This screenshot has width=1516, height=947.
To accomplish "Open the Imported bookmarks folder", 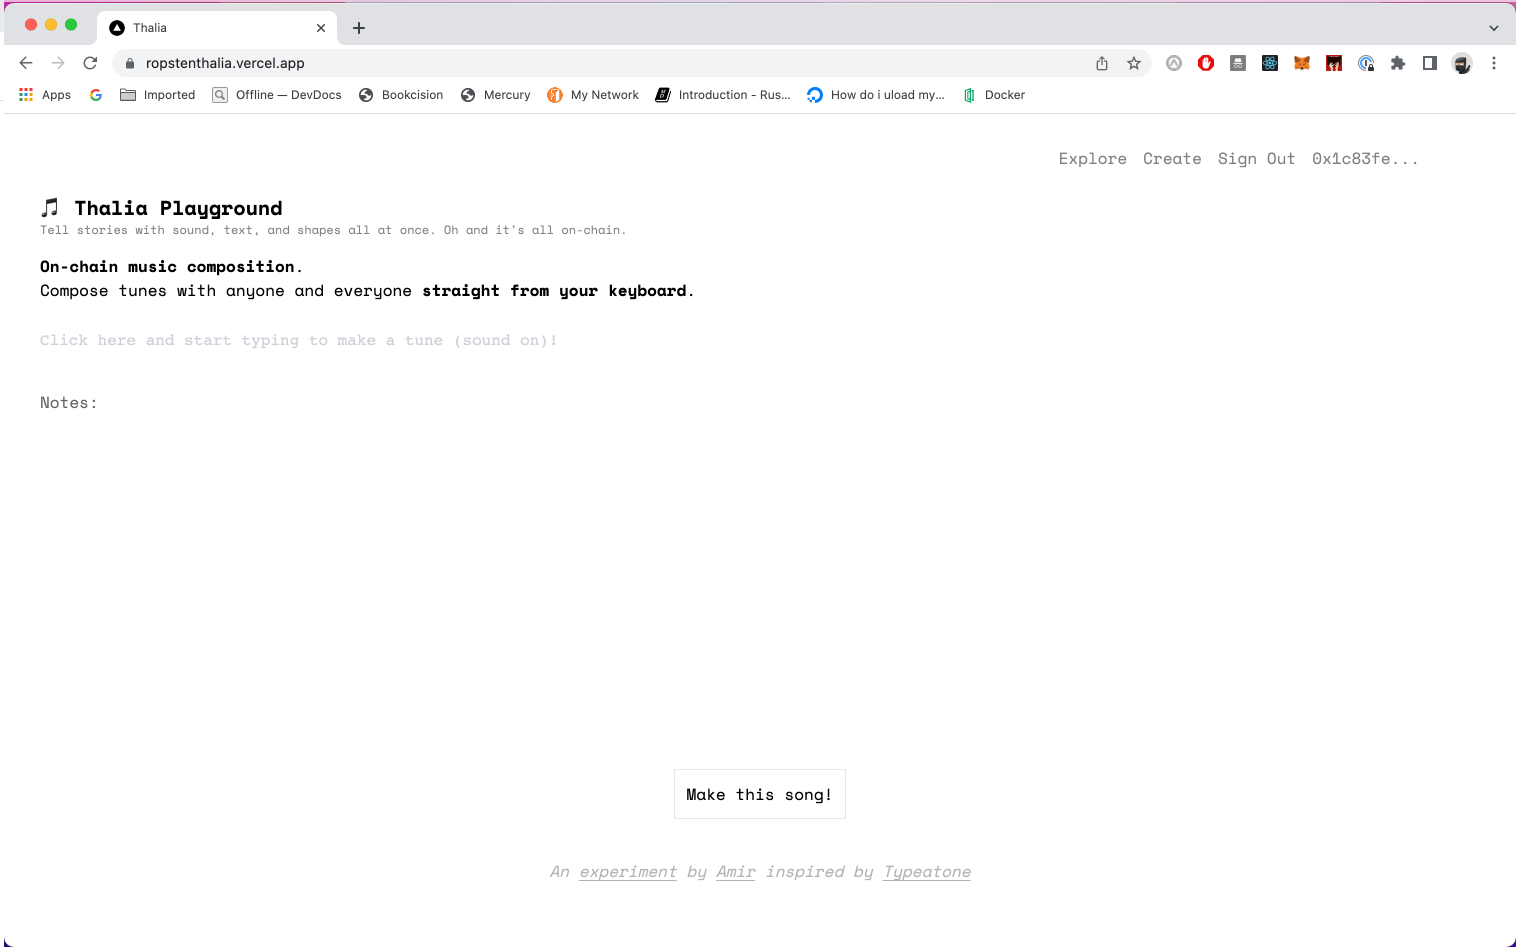I will tap(158, 95).
